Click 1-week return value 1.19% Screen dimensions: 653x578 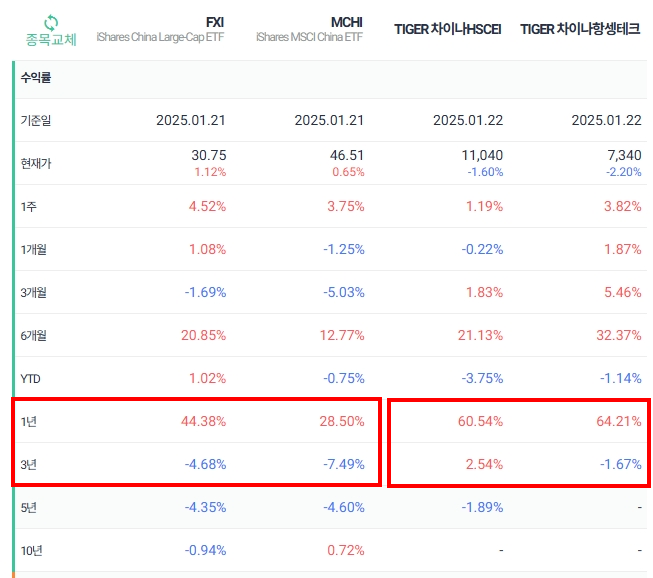pyautogui.click(x=484, y=206)
